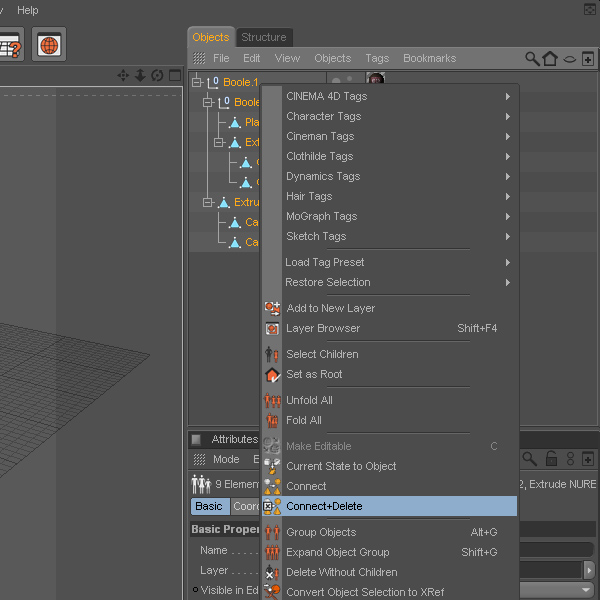Click the Attributes panel icon square
This screenshot has height=600, width=600.
(x=196, y=440)
